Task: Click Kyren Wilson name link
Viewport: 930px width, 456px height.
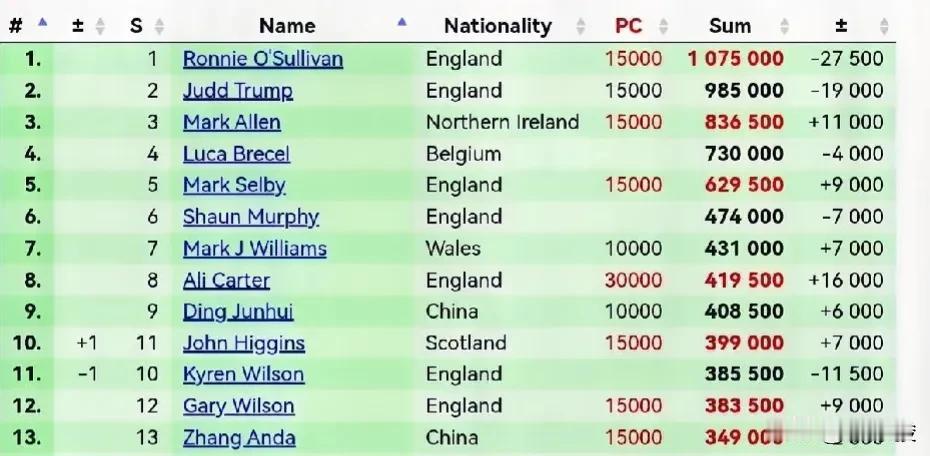Action: coord(244,374)
